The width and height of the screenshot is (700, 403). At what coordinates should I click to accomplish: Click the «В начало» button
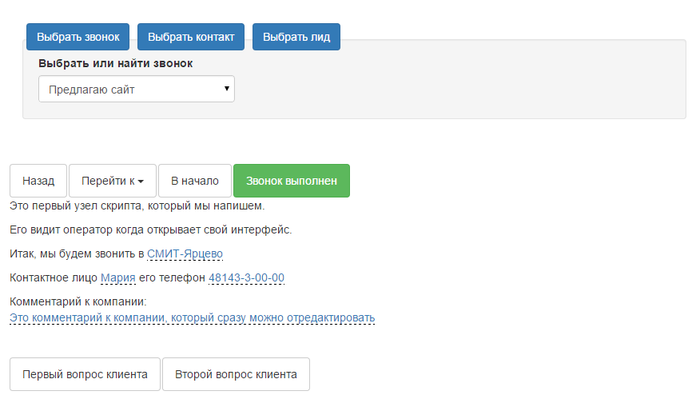click(194, 181)
